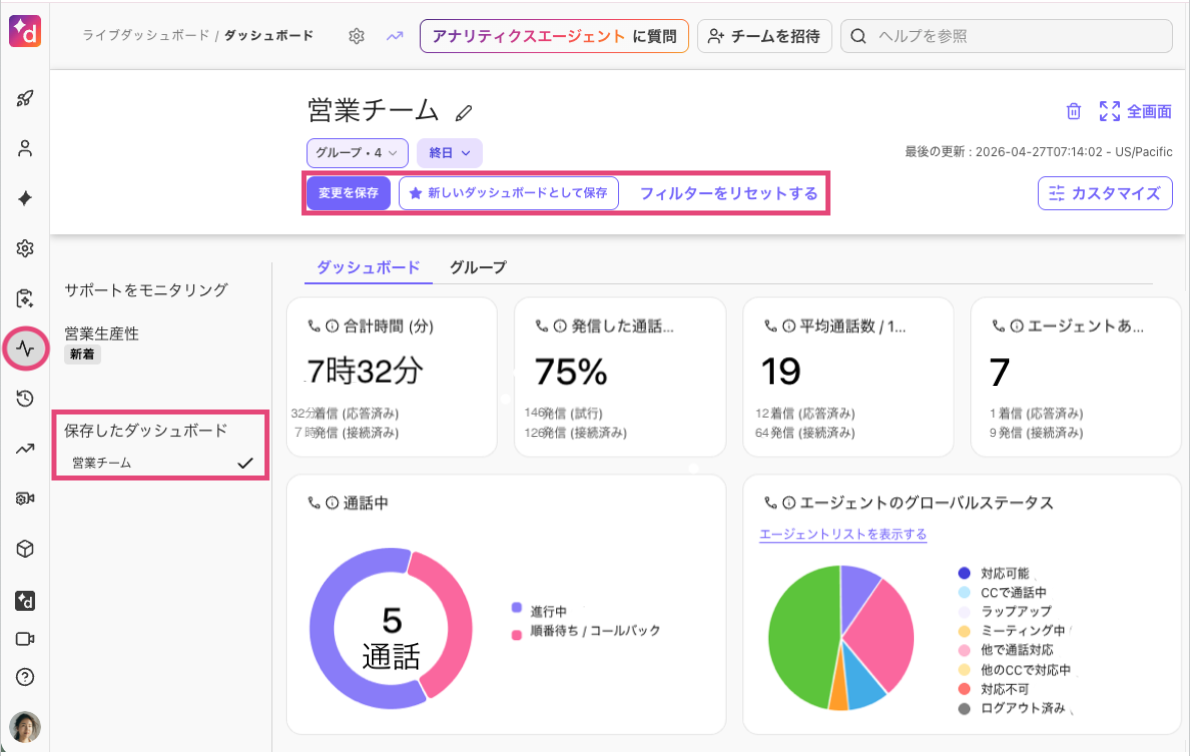The height and width of the screenshot is (756, 1190).
Task: Click the 75% value
Action: [571, 372]
